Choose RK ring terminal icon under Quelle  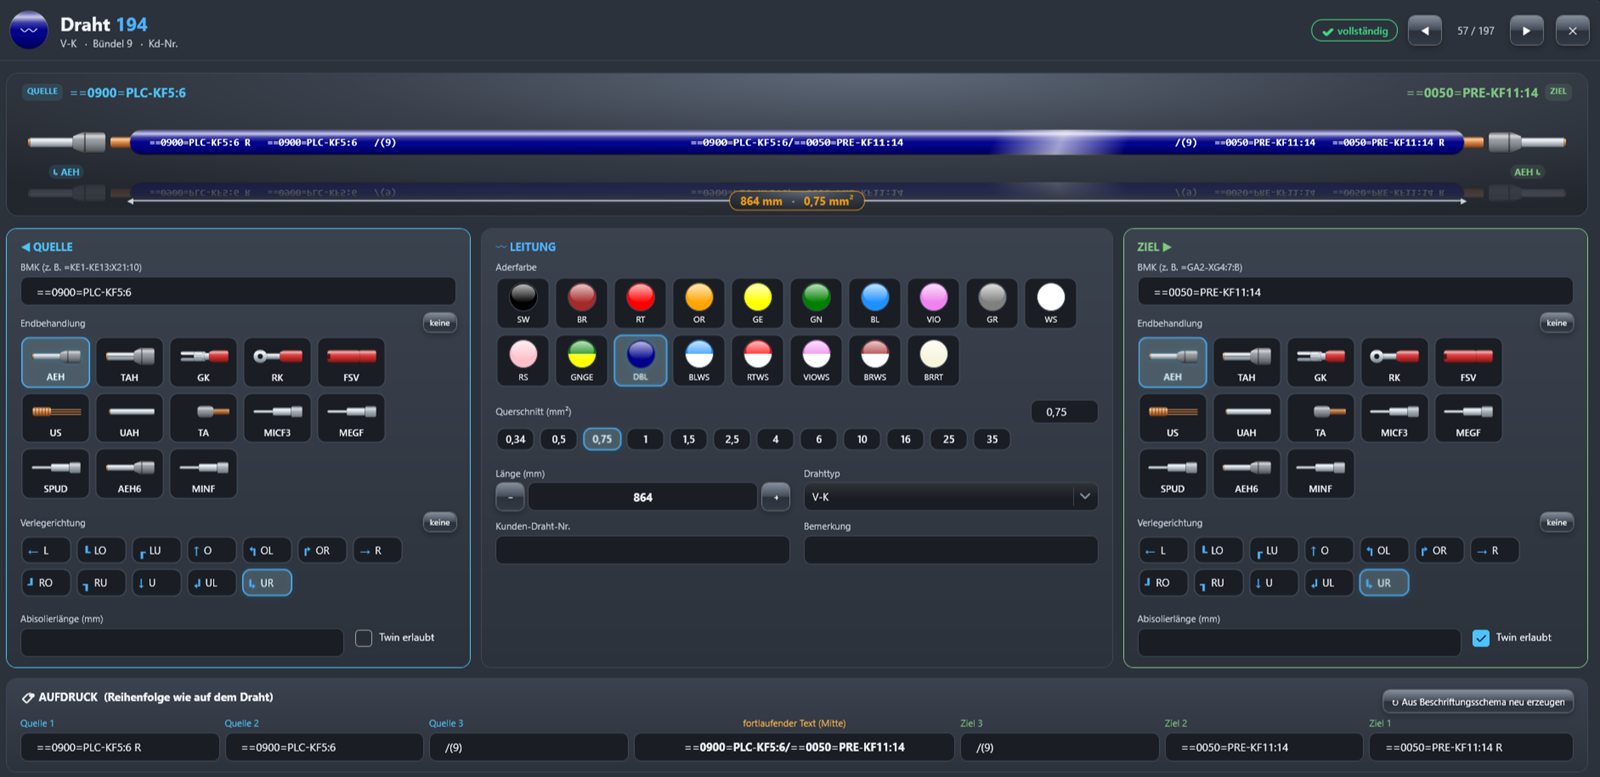coord(277,362)
